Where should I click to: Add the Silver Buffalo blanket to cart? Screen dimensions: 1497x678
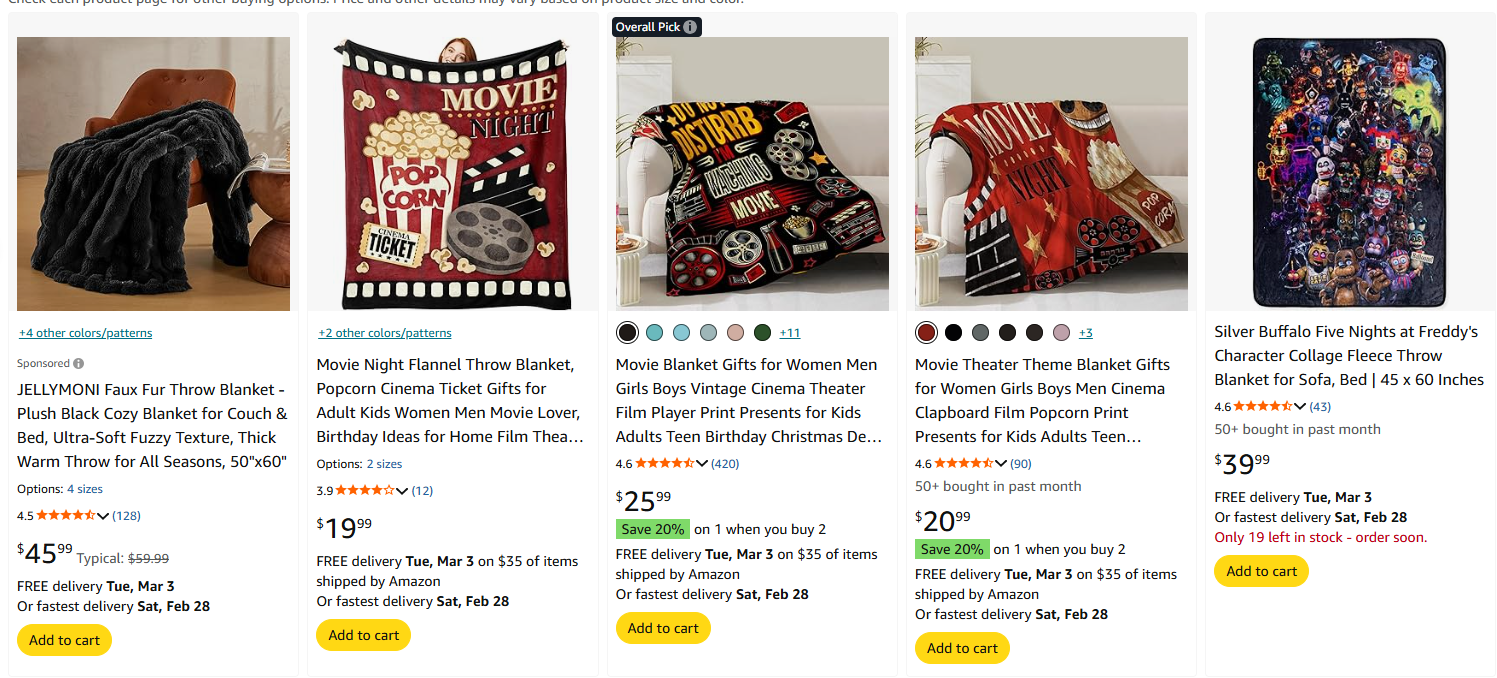tap(1261, 571)
